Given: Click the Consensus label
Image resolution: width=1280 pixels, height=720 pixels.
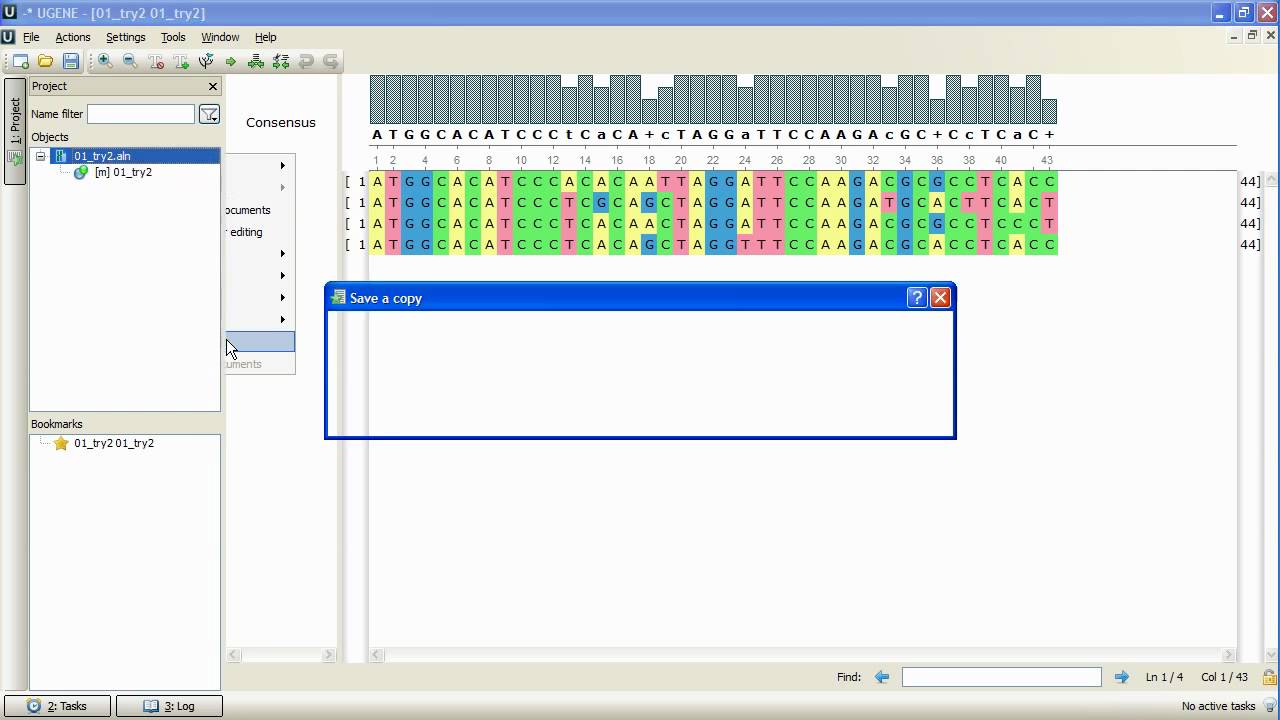Looking at the screenshot, I should [x=281, y=122].
